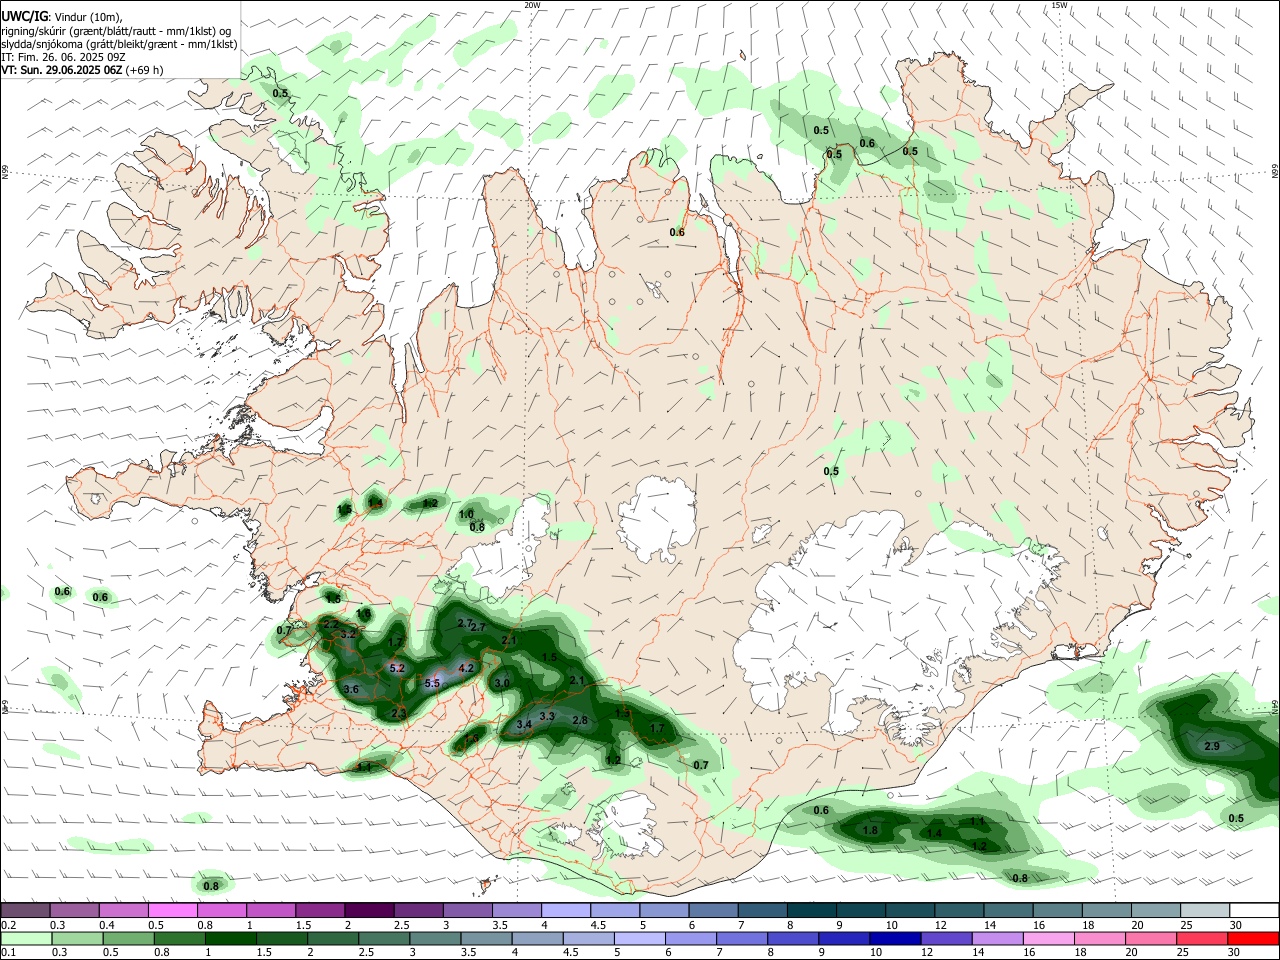Select the 5.2 precipitation value
Screen dimensions: 1280x960
tap(396, 668)
